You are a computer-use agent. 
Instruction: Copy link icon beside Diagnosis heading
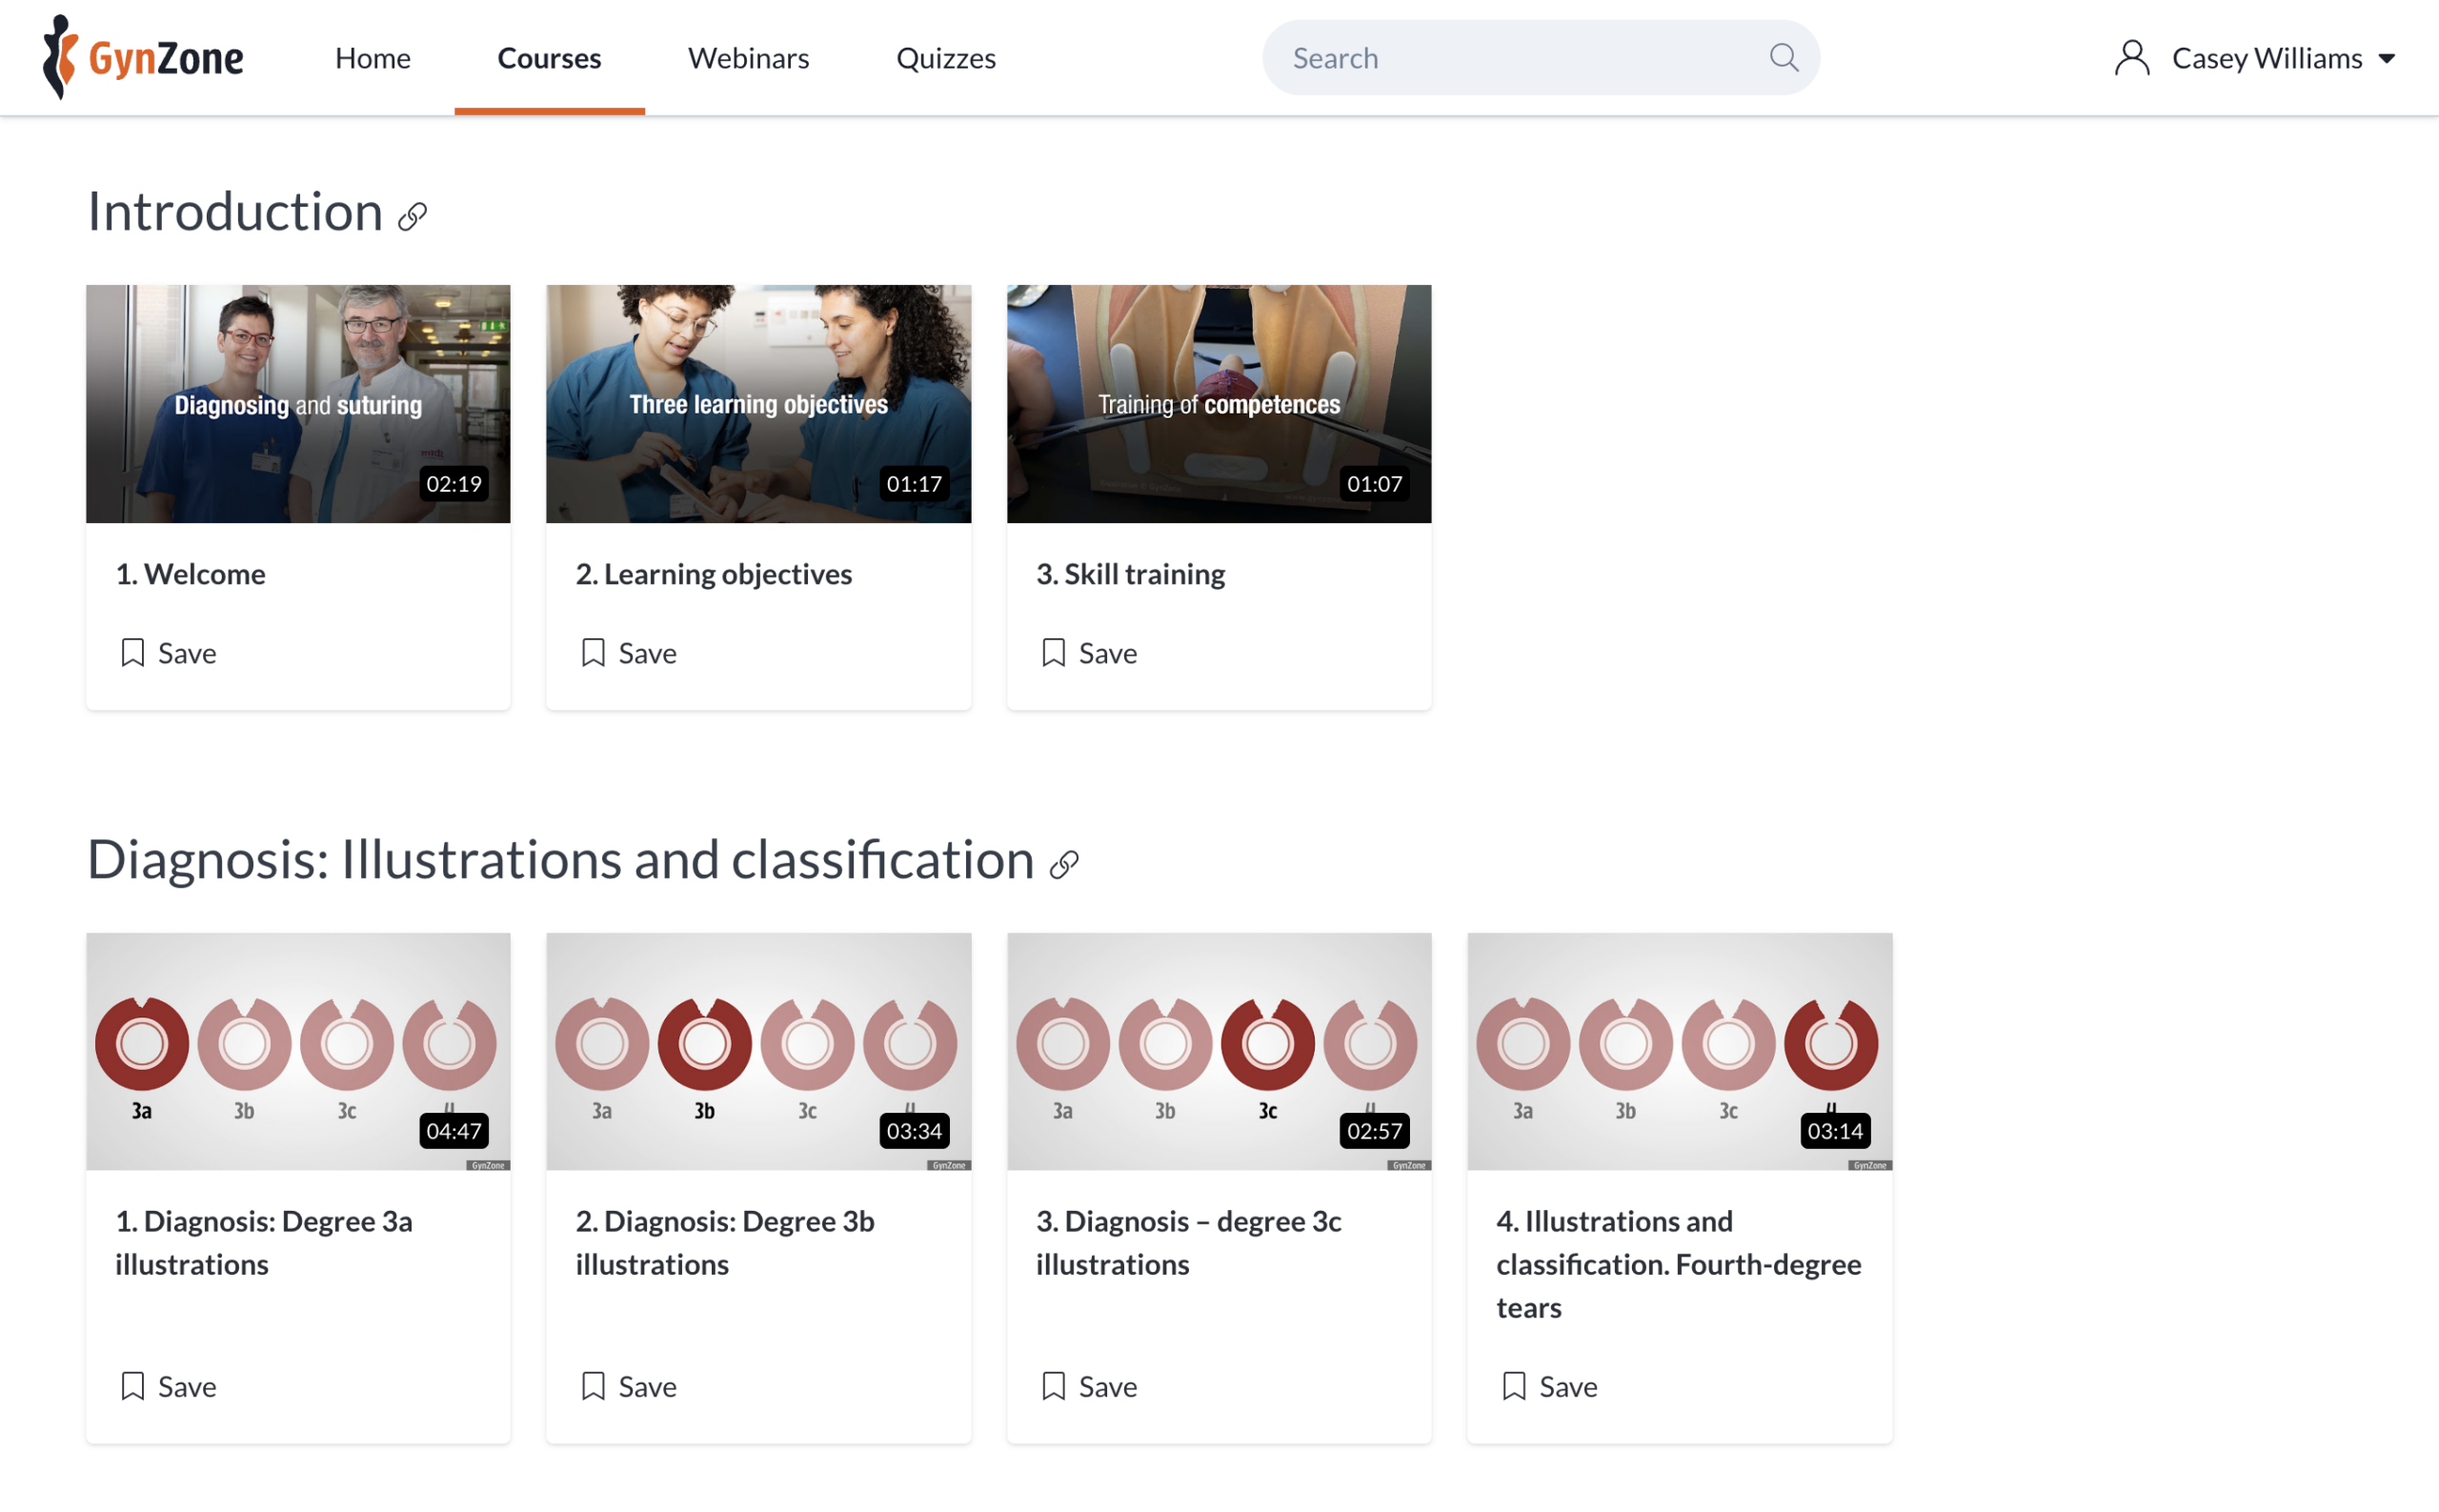pos(1063,864)
